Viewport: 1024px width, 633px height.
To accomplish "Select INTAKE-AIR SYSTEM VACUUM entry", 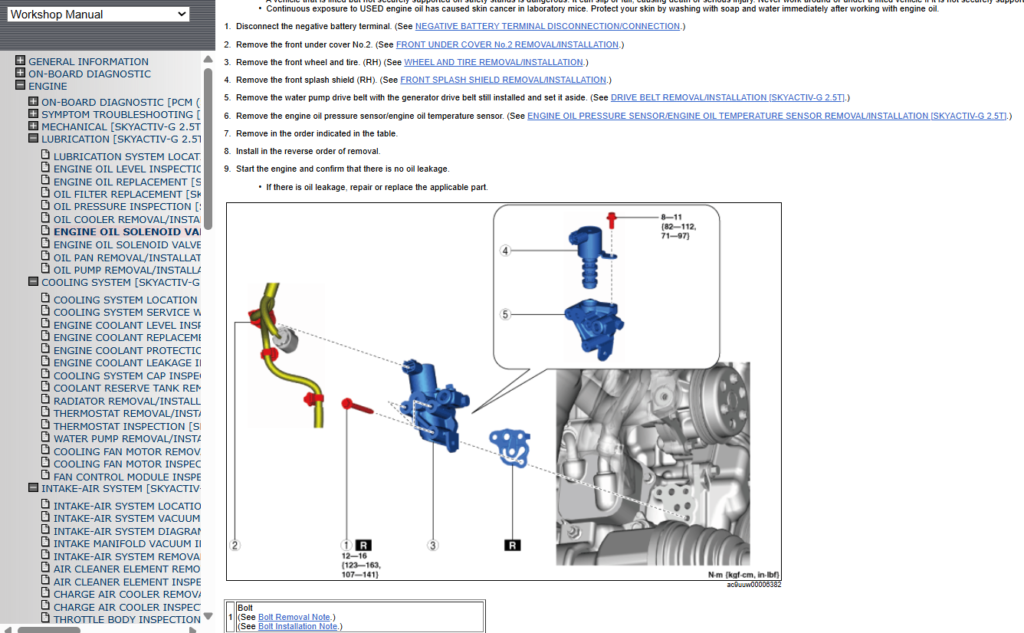I will (x=127, y=519).
